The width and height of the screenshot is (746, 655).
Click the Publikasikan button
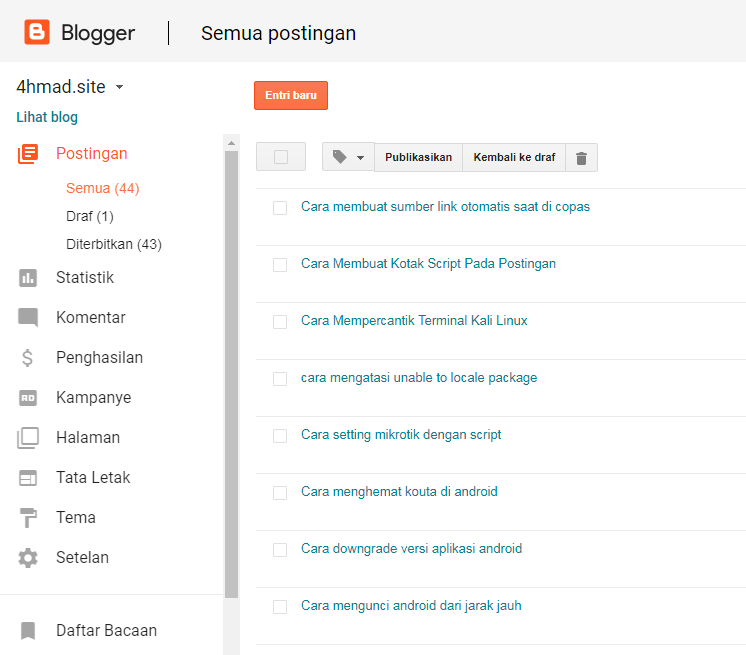click(418, 157)
